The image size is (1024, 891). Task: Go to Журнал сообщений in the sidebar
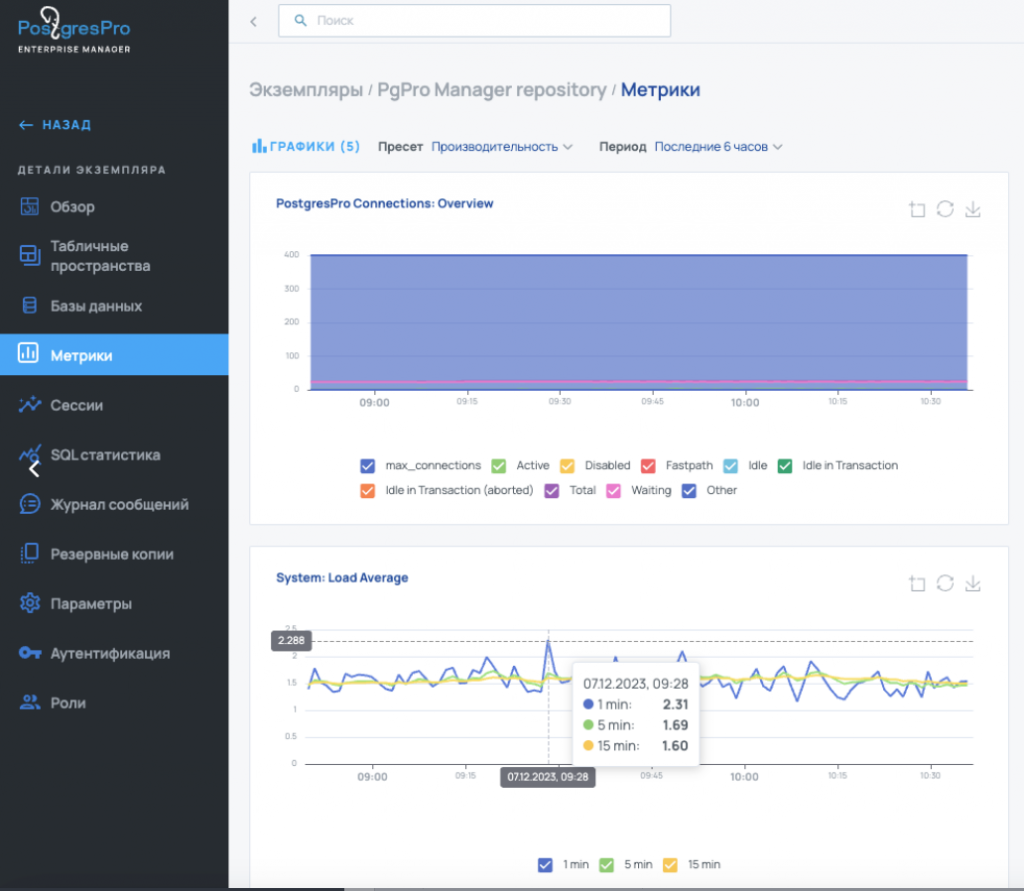coord(119,505)
